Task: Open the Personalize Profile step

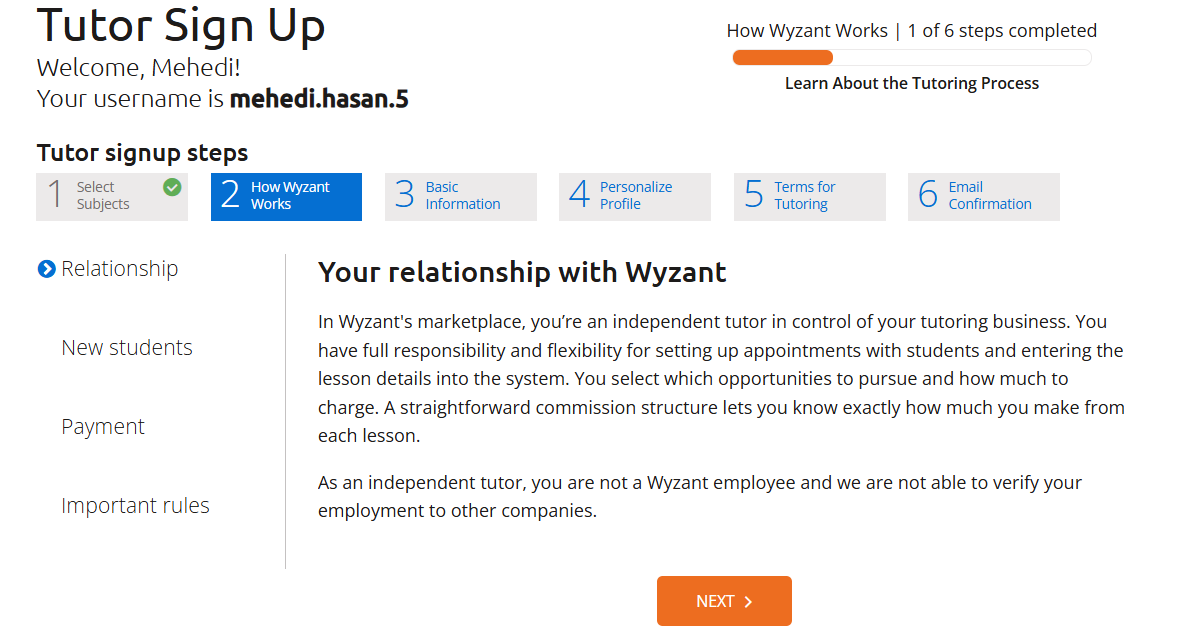Action: pyautogui.click(x=634, y=196)
